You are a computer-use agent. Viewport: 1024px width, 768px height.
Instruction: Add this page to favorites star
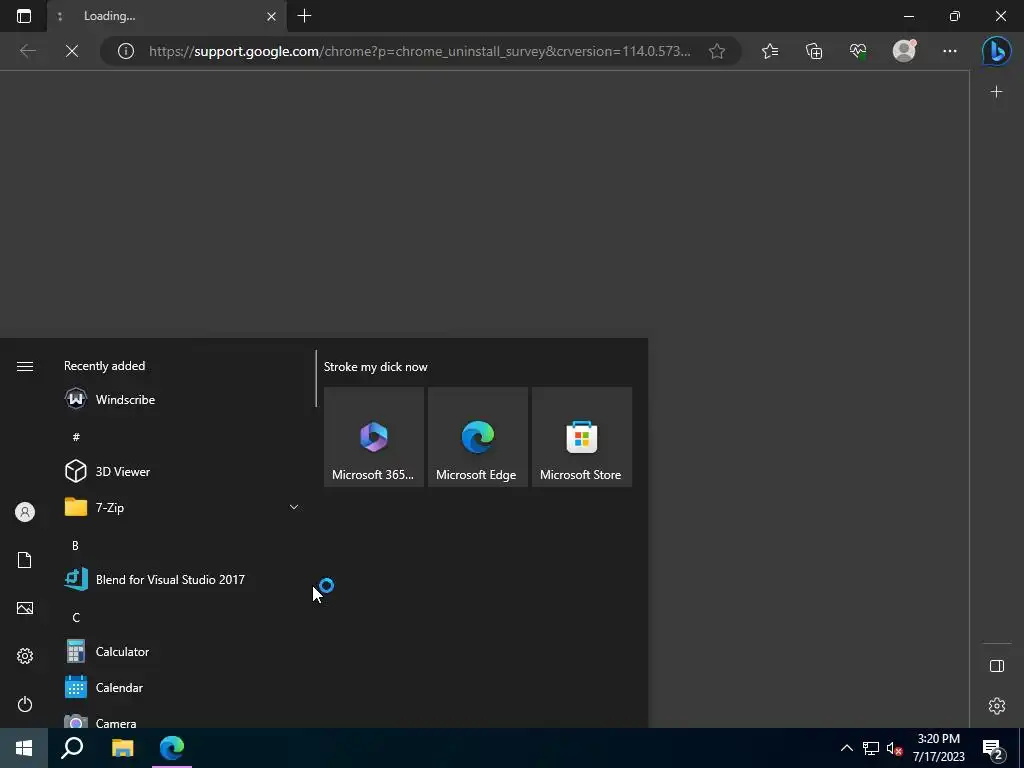point(717,51)
